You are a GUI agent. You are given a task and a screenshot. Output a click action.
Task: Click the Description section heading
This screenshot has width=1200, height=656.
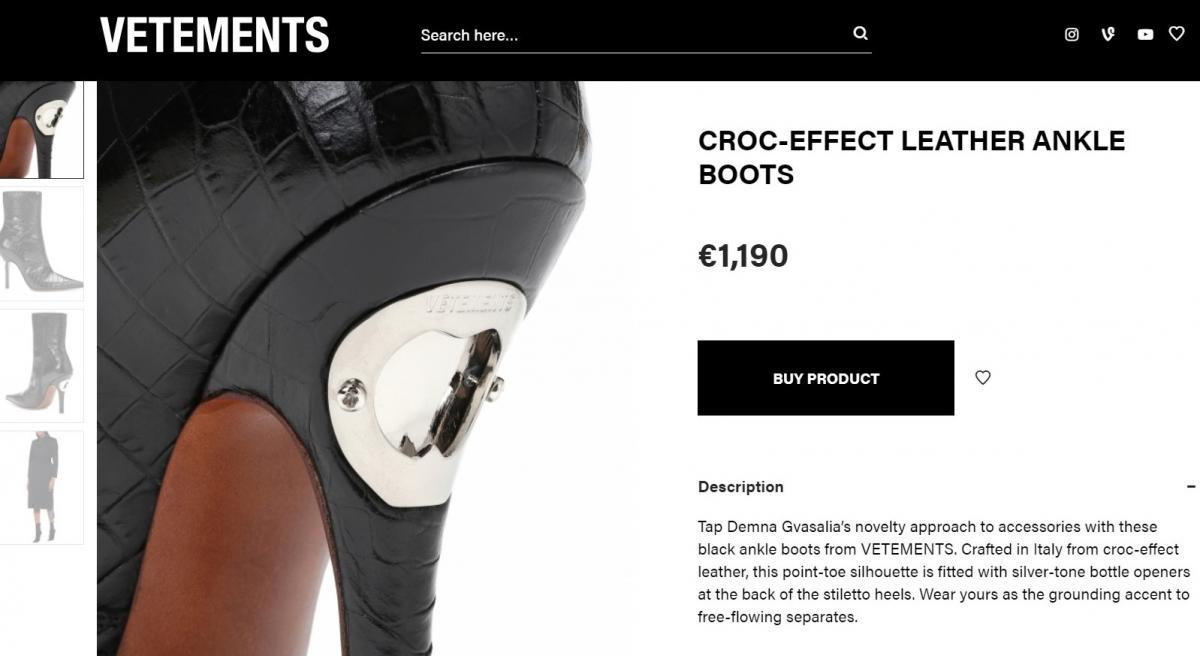pos(741,487)
